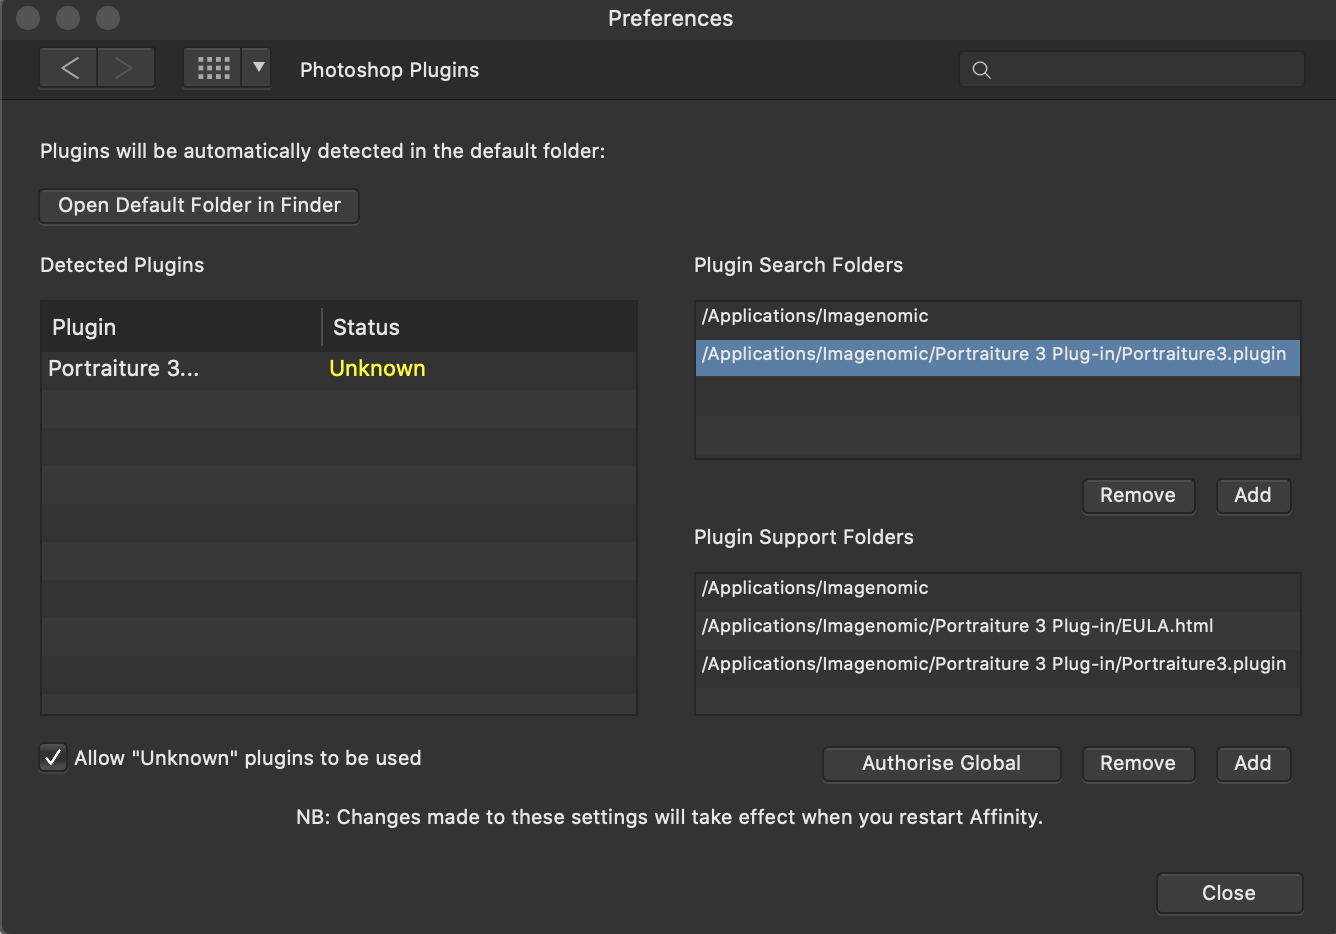The width and height of the screenshot is (1336, 934).
Task: Expand the preferences sections dropdown arrow
Action: 258,68
